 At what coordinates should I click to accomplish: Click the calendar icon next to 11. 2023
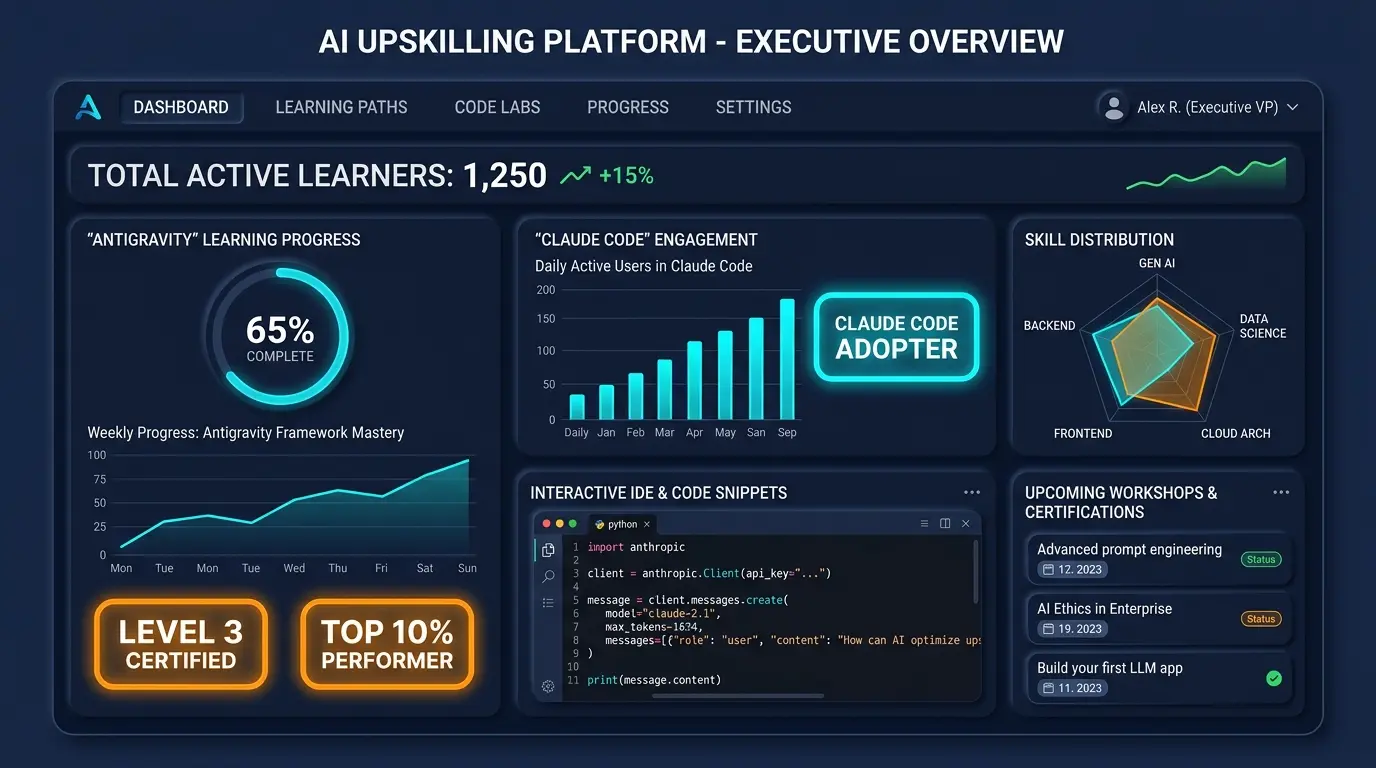pyautogui.click(x=1048, y=688)
